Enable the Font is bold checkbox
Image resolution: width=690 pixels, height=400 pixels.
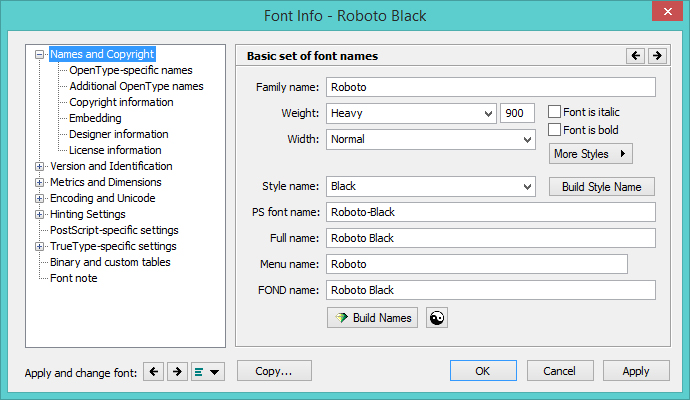click(554, 130)
